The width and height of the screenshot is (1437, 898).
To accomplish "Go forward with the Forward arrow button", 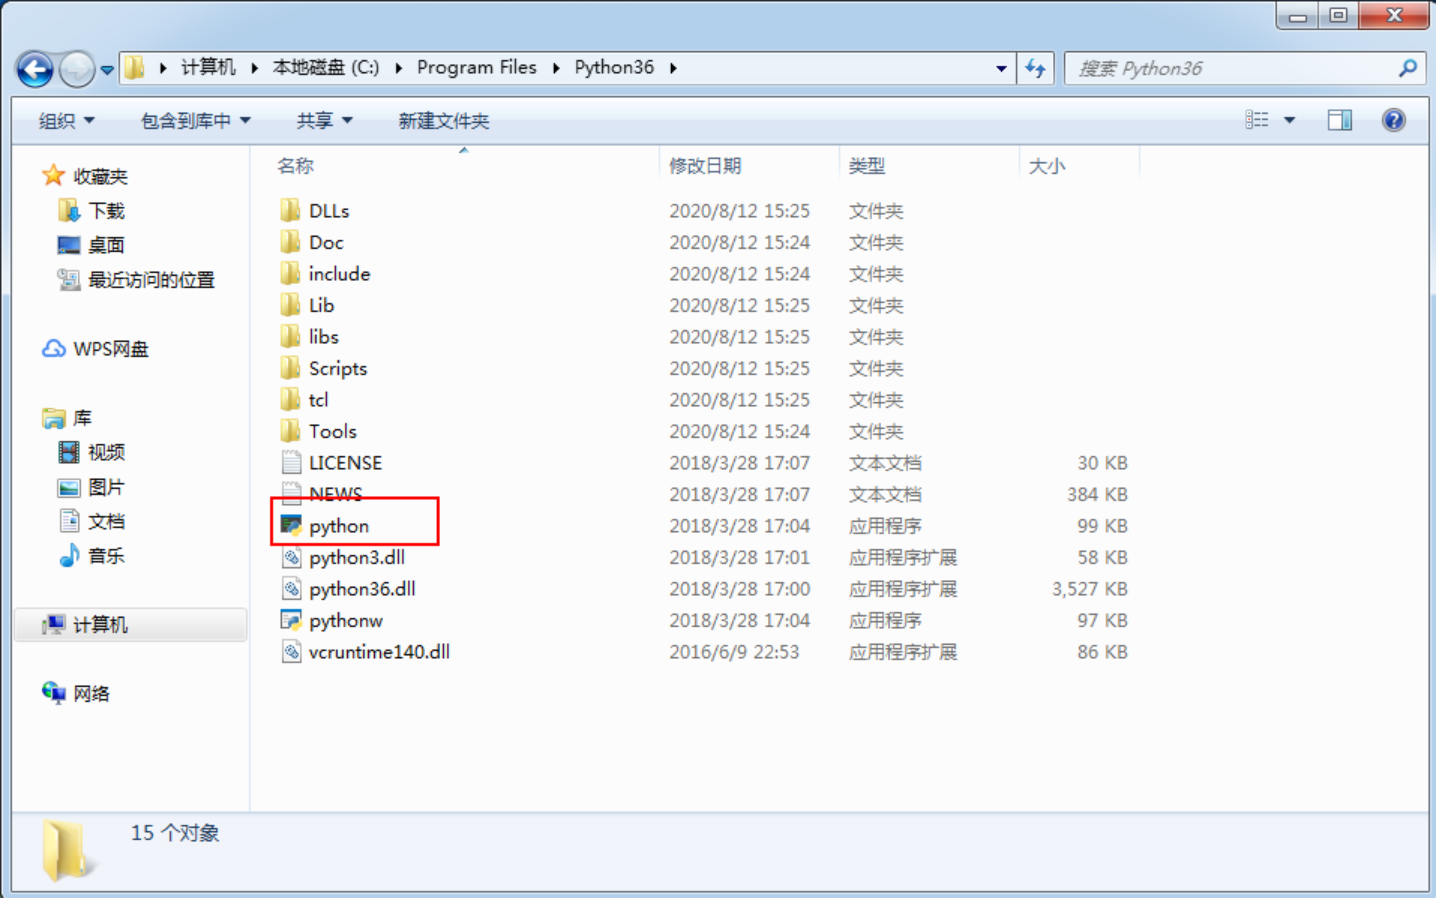I will click(76, 69).
